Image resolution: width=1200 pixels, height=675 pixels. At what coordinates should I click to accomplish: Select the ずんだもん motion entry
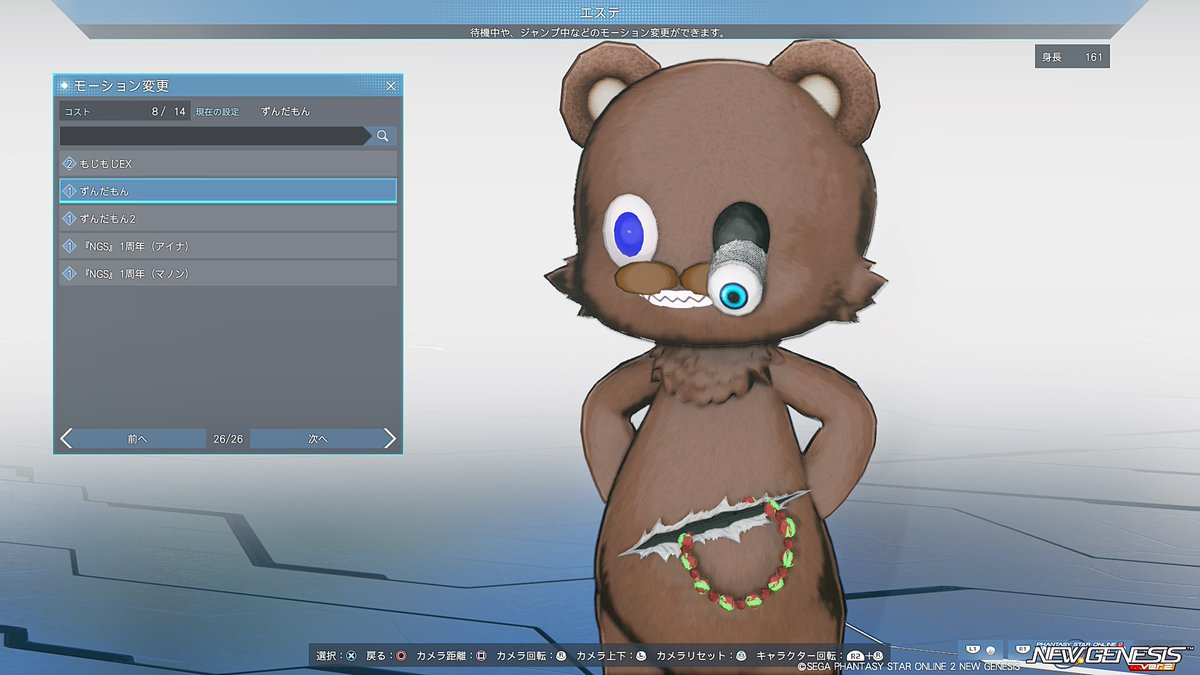tap(228, 191)
